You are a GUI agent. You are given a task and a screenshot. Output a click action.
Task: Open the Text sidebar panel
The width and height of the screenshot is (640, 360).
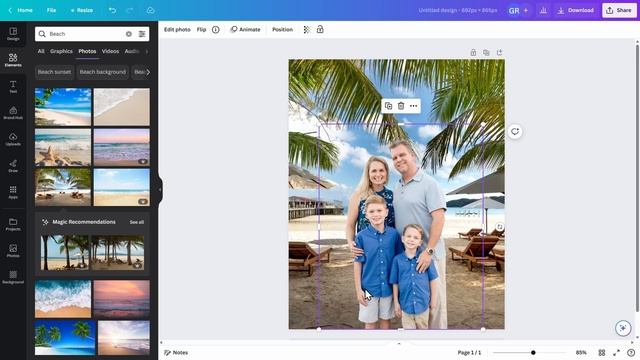pyautogui.click(x=13, y=87)
